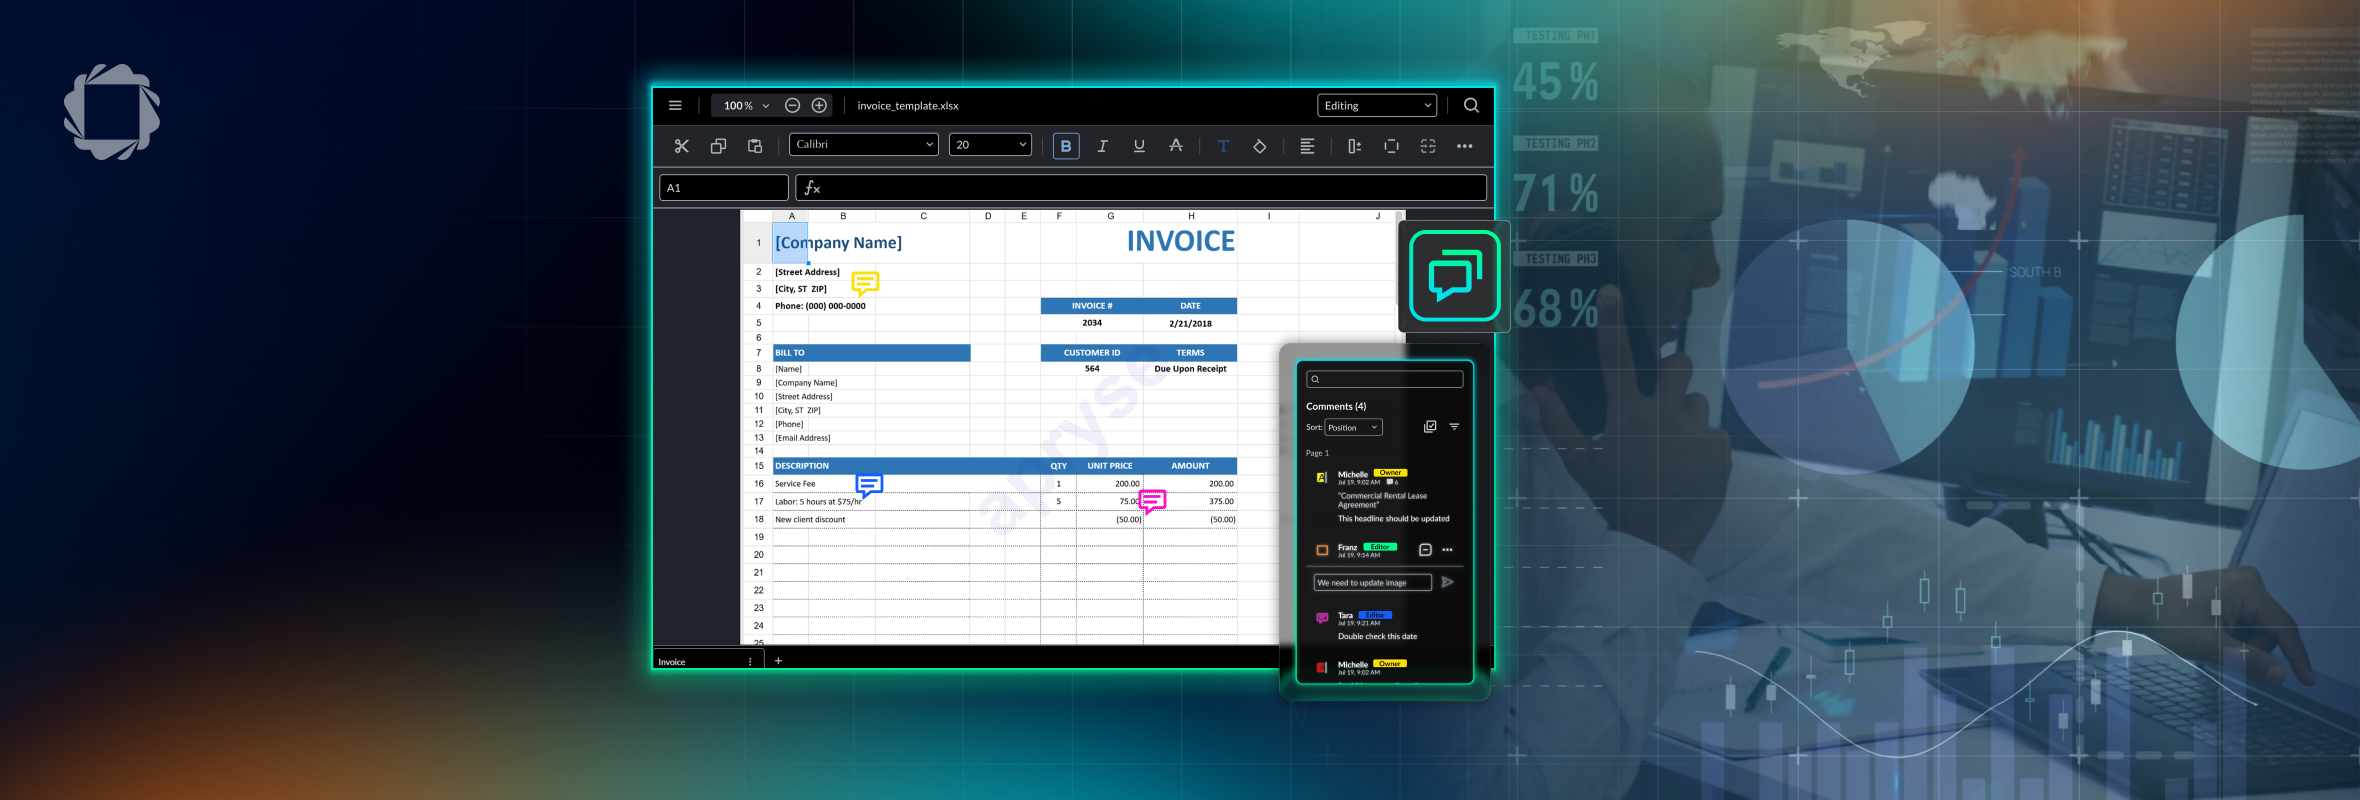Click the blue comment marker on Service Fee
This screenshot has height=800, width=2360.
pos(869,486)
